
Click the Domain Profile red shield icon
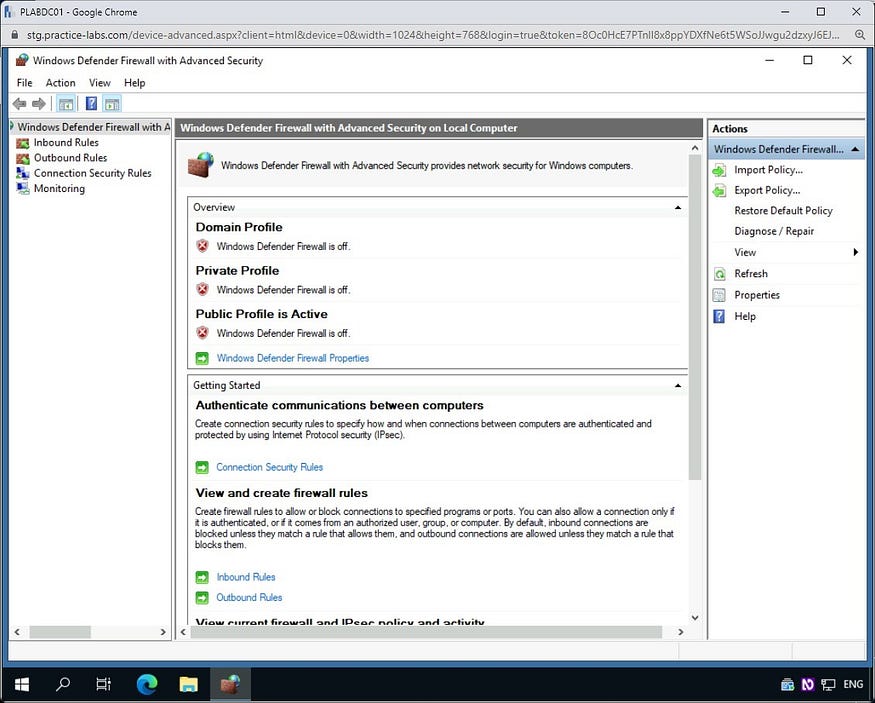click(x=203, y=246)
